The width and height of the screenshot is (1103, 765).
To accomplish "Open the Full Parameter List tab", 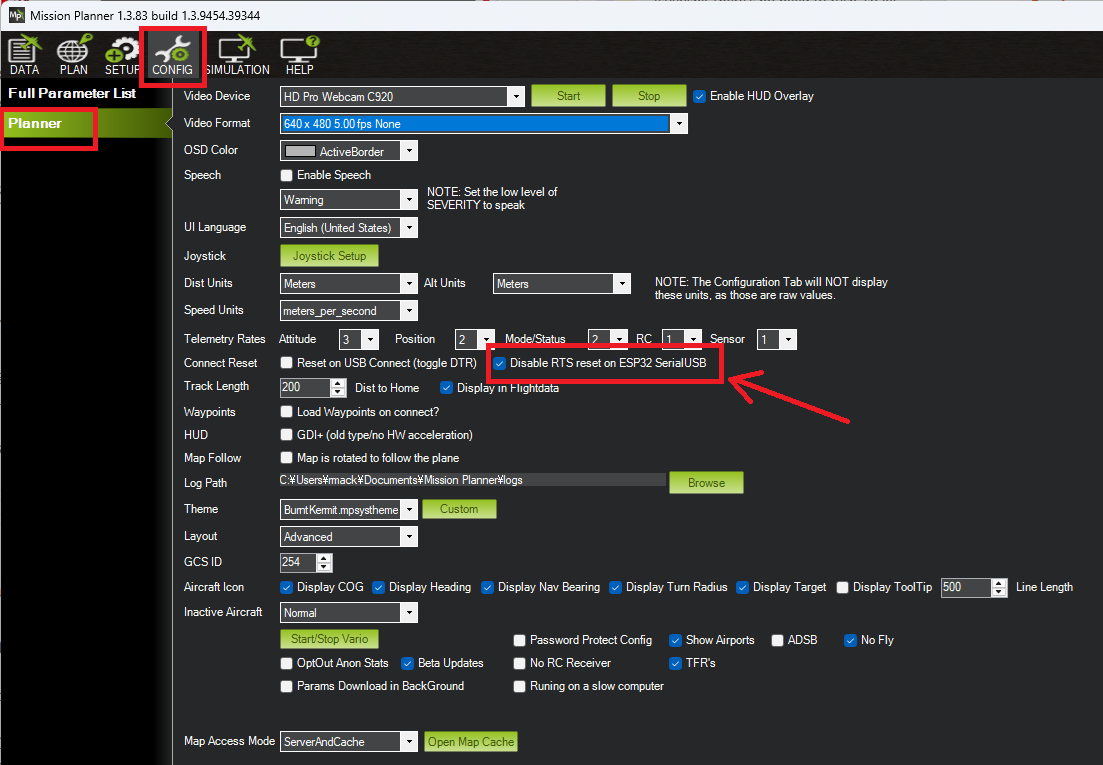I will coord(72,94).
